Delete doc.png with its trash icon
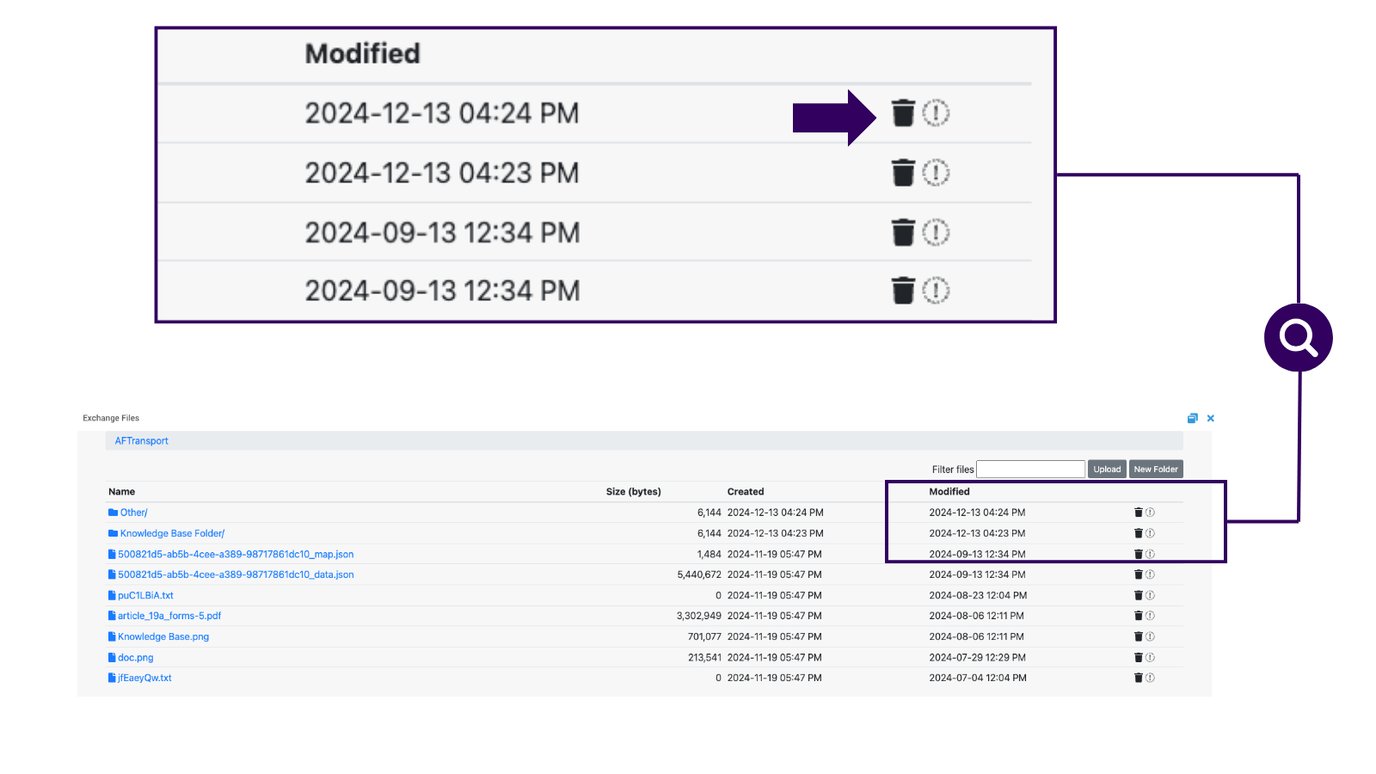This screenshot has height=774, width=1376. click(x=1138, y=657)
